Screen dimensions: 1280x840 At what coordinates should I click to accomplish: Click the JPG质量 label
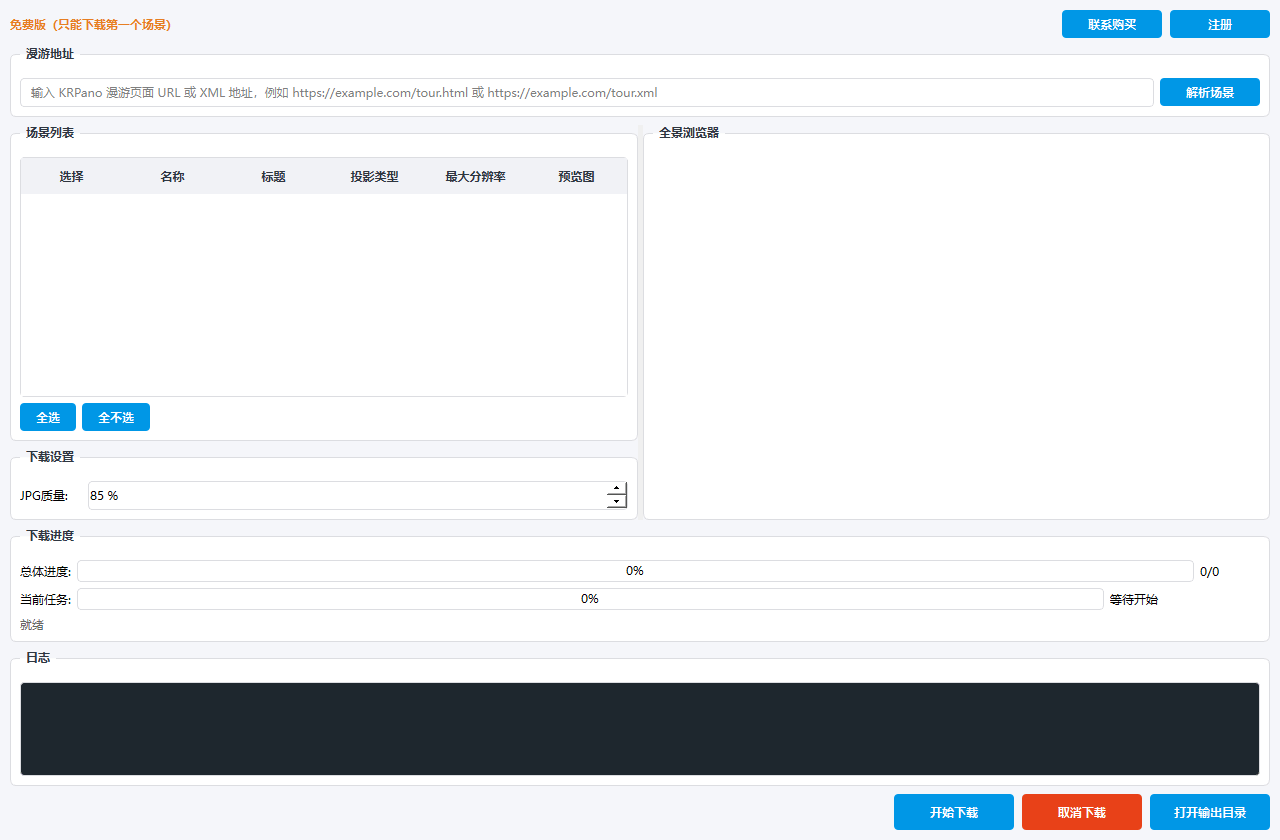(x=44, y=495)
